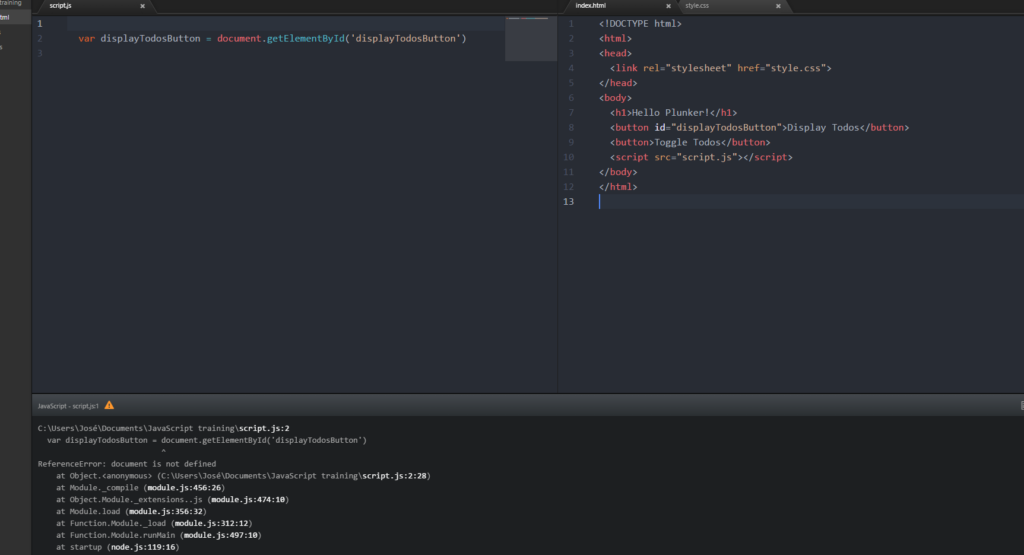Close the index.html tab
Screen dimensions: 1024x555
click(668, 6)
